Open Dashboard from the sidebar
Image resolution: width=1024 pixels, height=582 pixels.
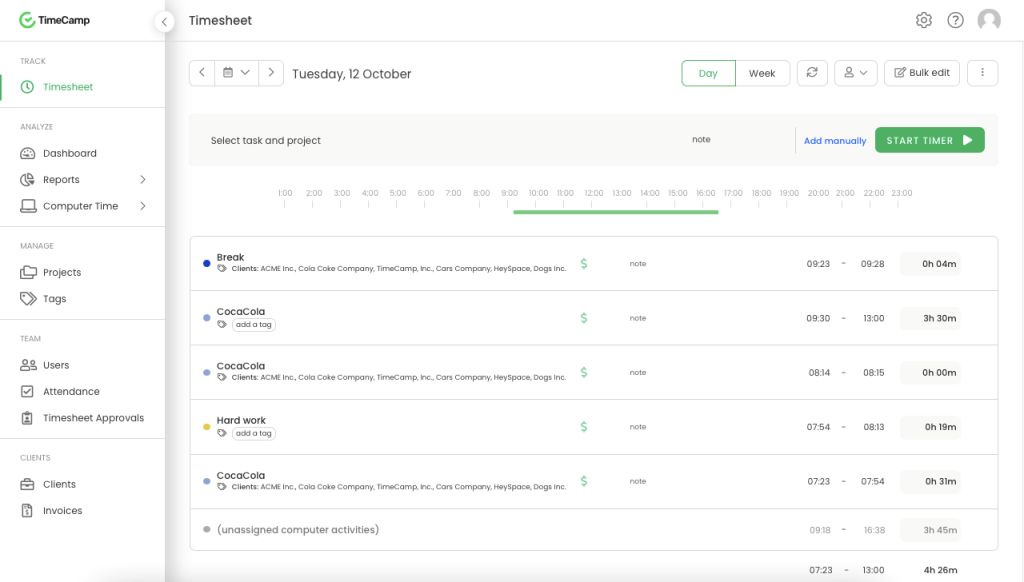point(69,153)
